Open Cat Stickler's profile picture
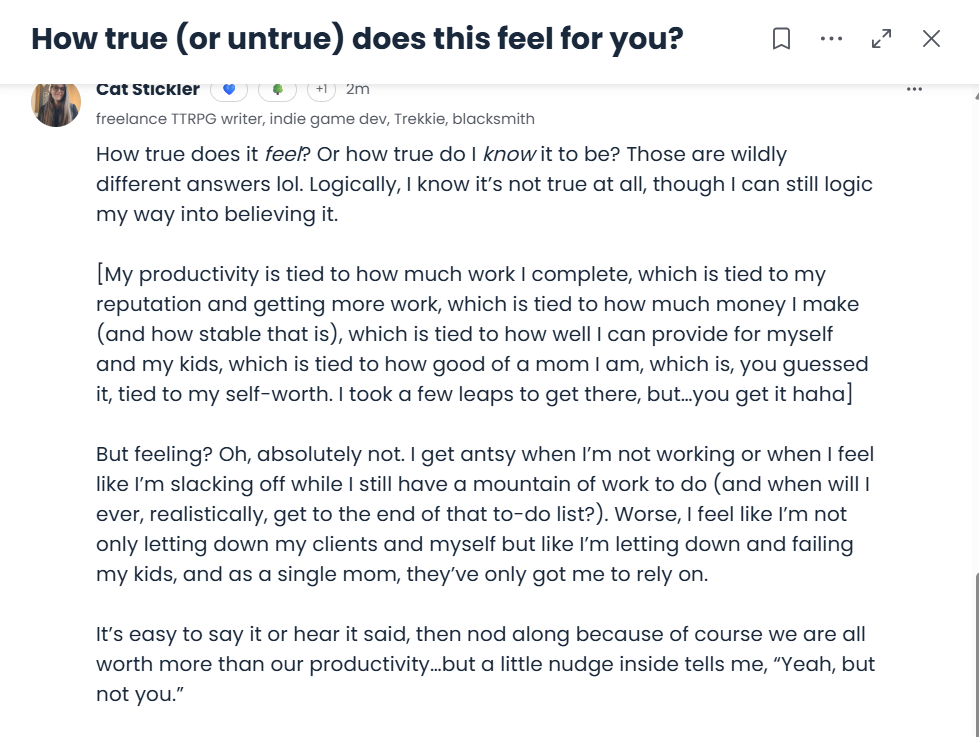979x737 pixels. 56,103
